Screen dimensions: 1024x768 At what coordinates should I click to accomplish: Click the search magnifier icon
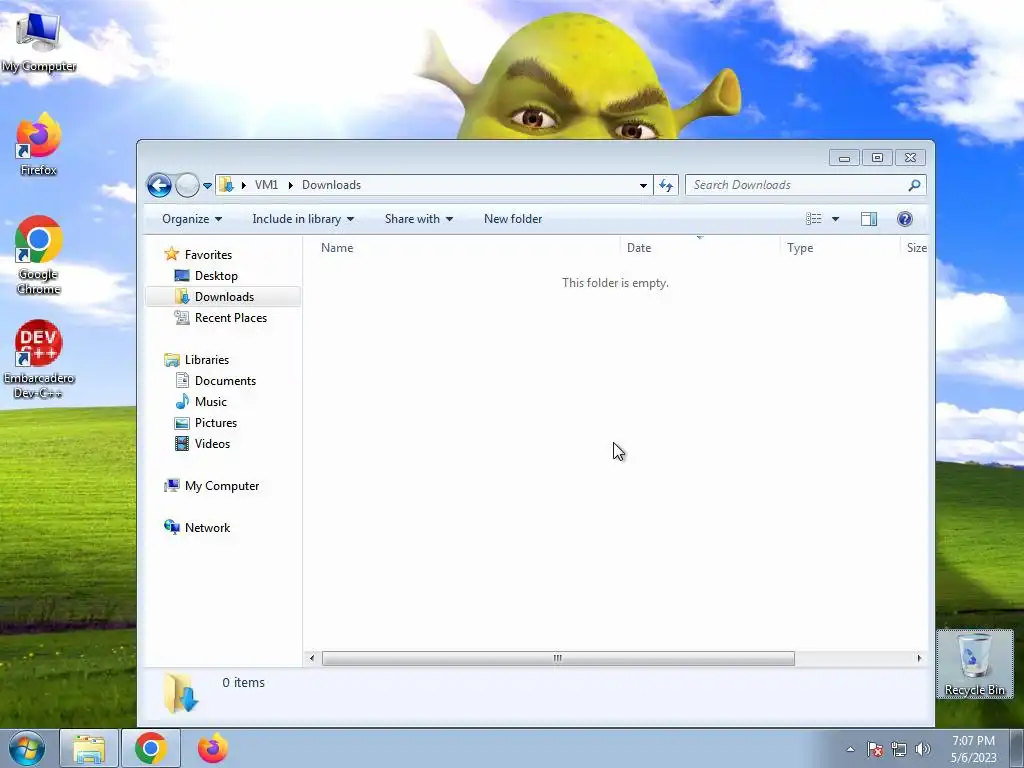(x=914, y=185)
